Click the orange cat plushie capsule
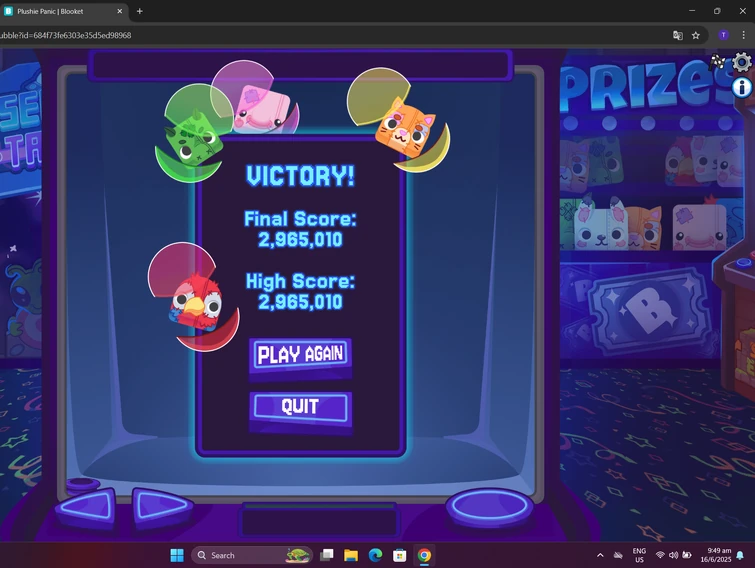Screen dimensions: 755x568 pos(399,120)
